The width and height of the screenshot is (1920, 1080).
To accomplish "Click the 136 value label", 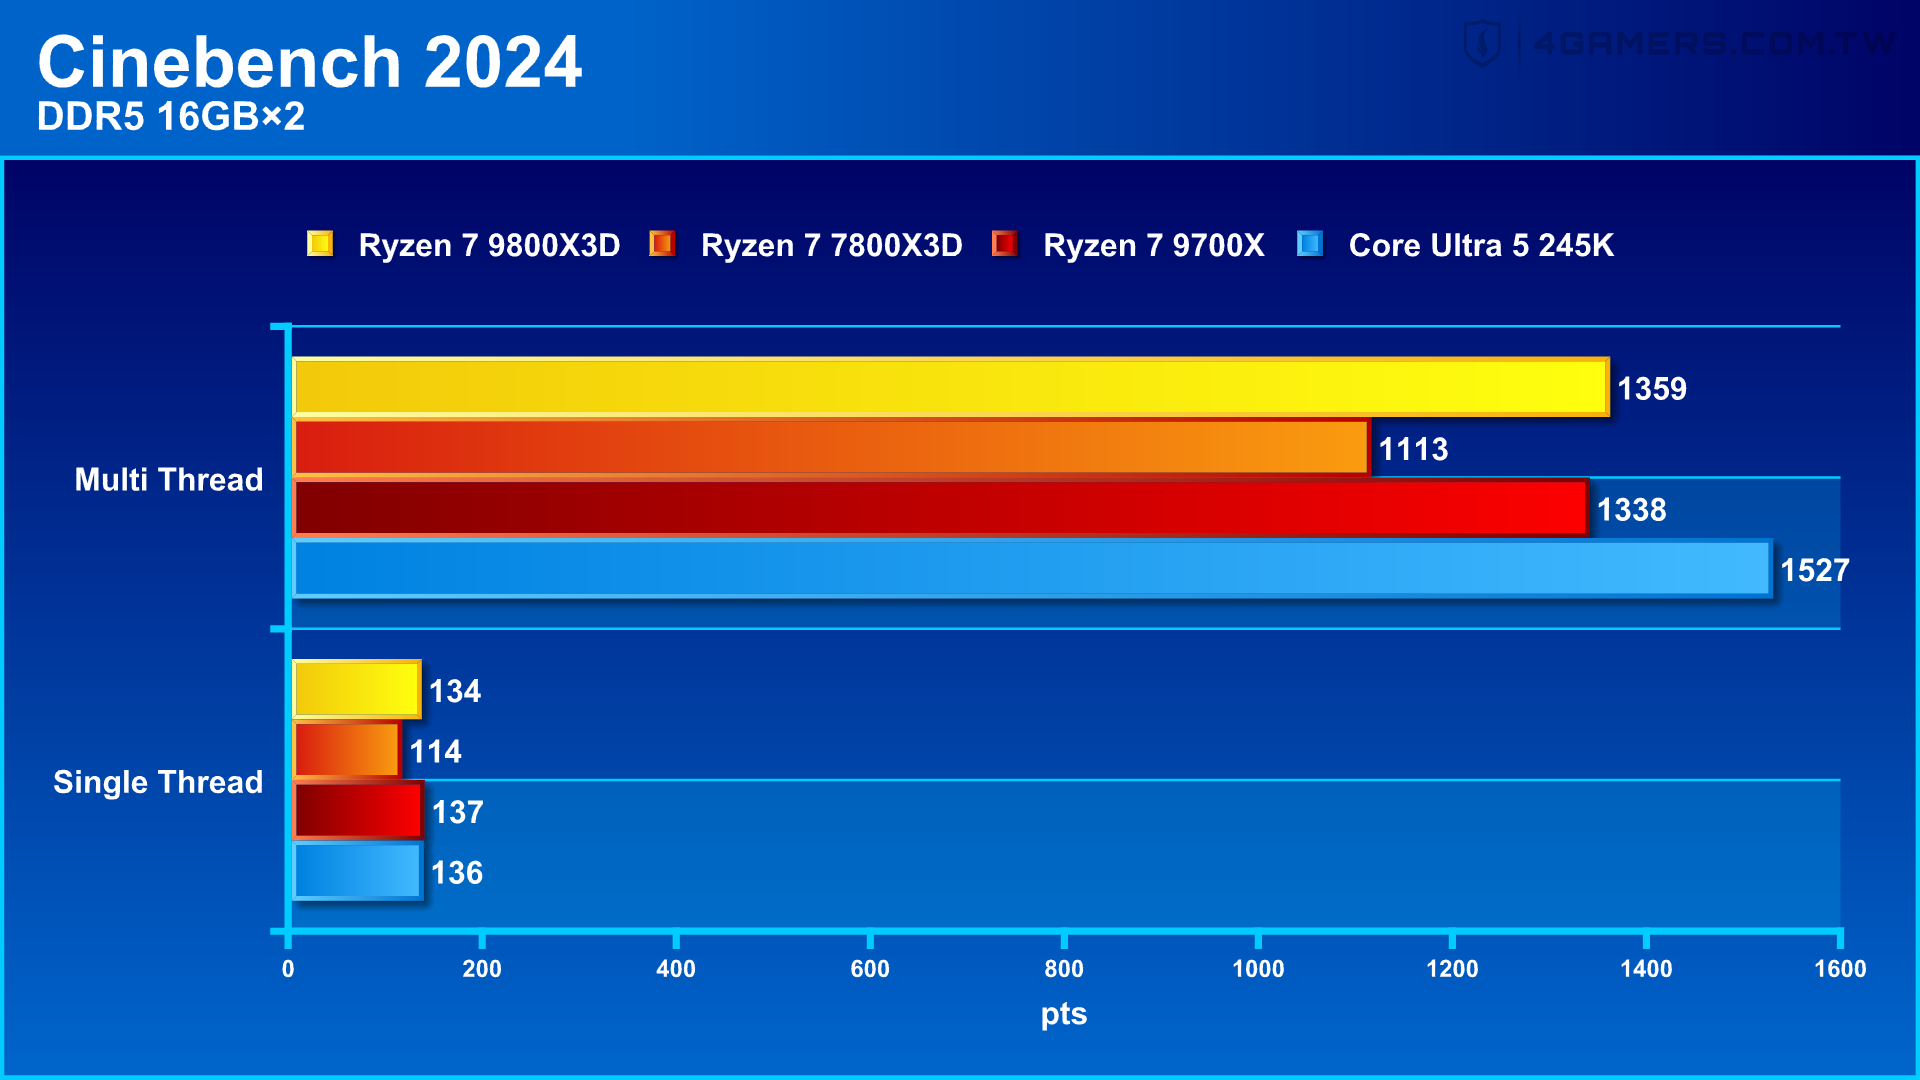I will pos(457,874).
